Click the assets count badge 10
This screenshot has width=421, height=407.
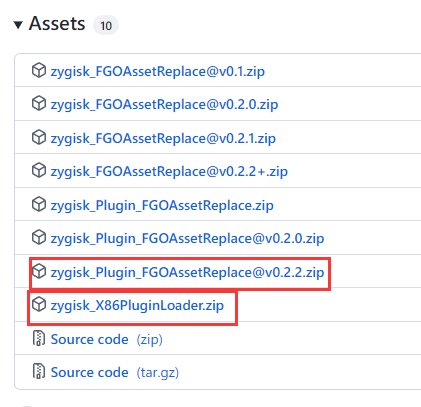[x=106, y=25]
